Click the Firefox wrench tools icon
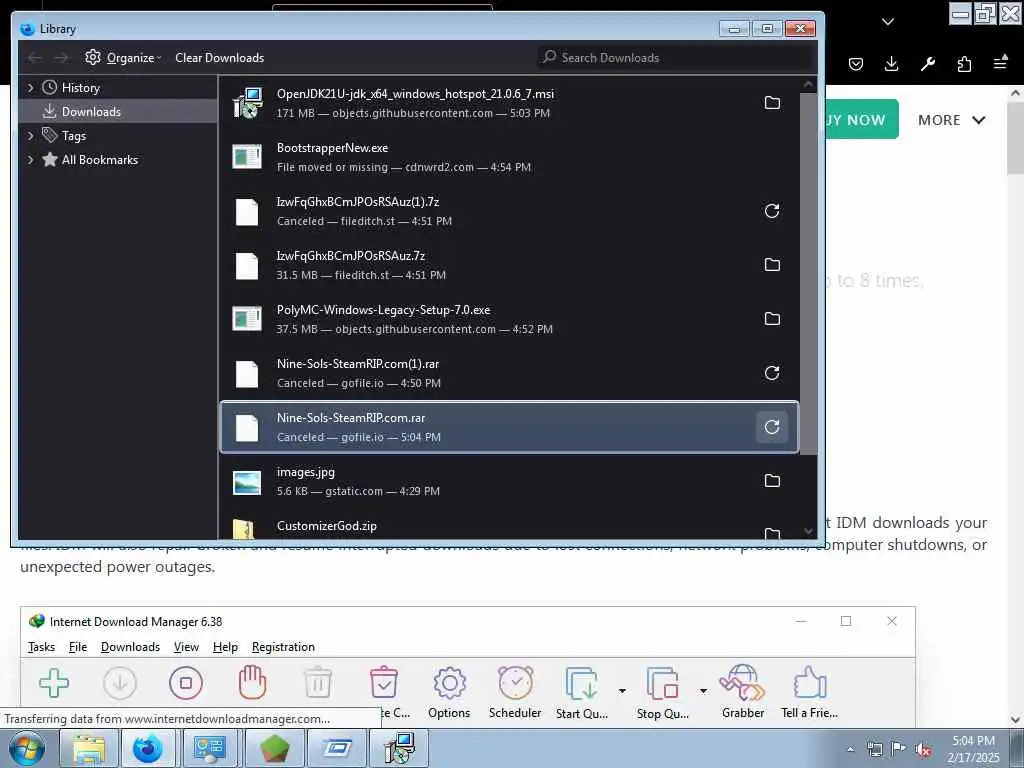The image size is (1024, 768). coord(928,63)
